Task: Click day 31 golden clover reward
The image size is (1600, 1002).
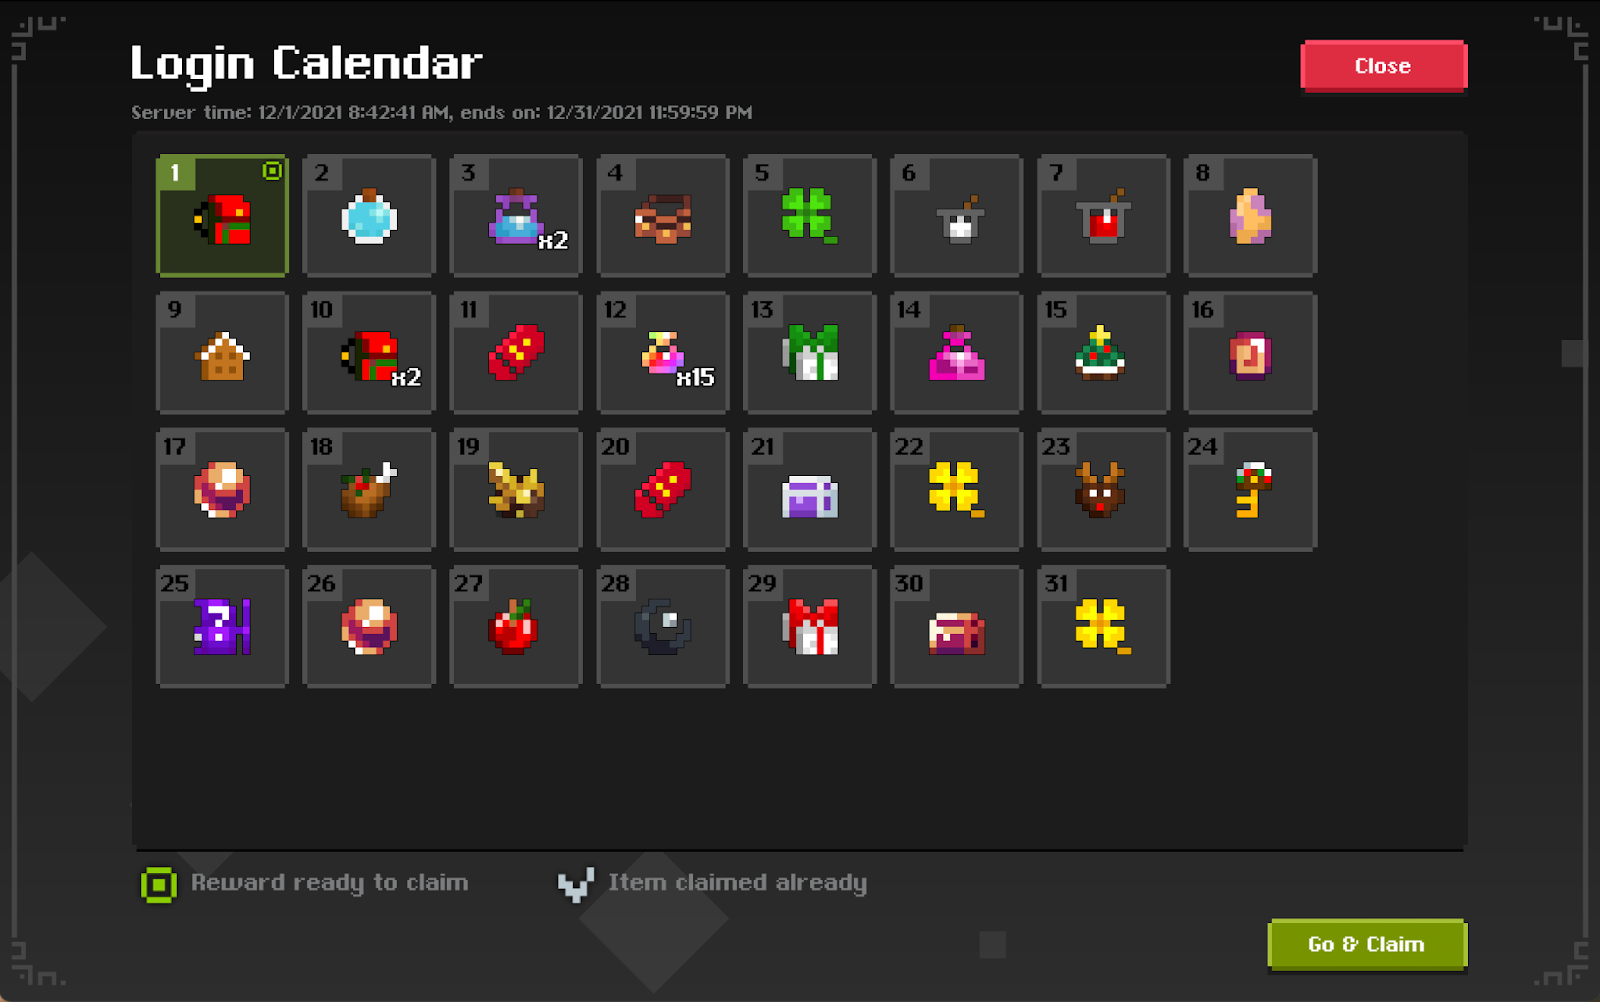Action: [1103, 627]
